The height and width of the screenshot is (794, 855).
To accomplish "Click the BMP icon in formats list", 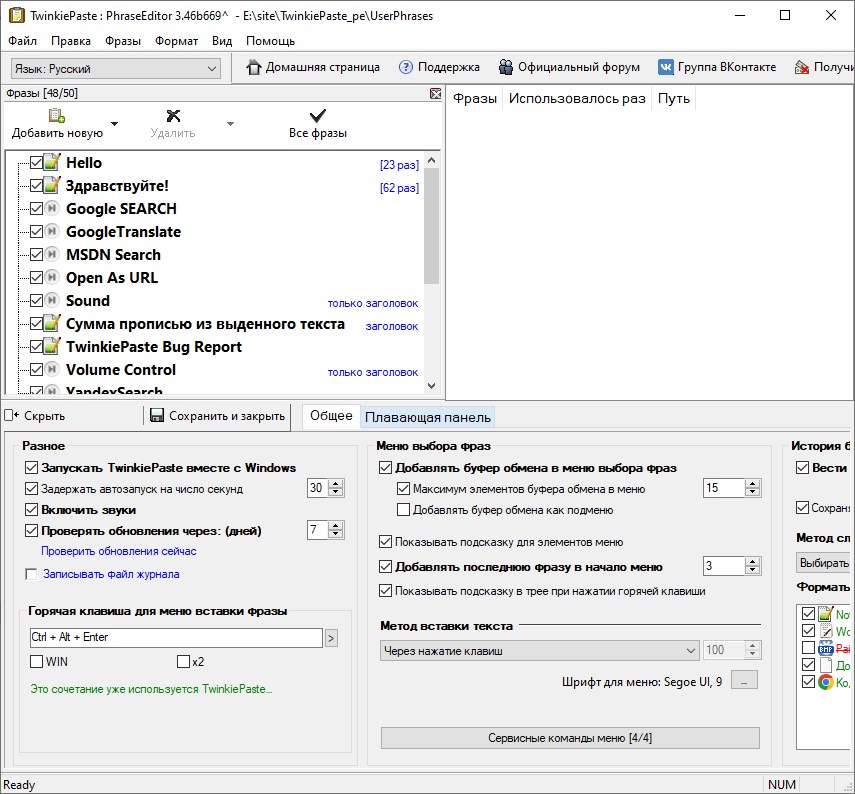I will (826, 648).
